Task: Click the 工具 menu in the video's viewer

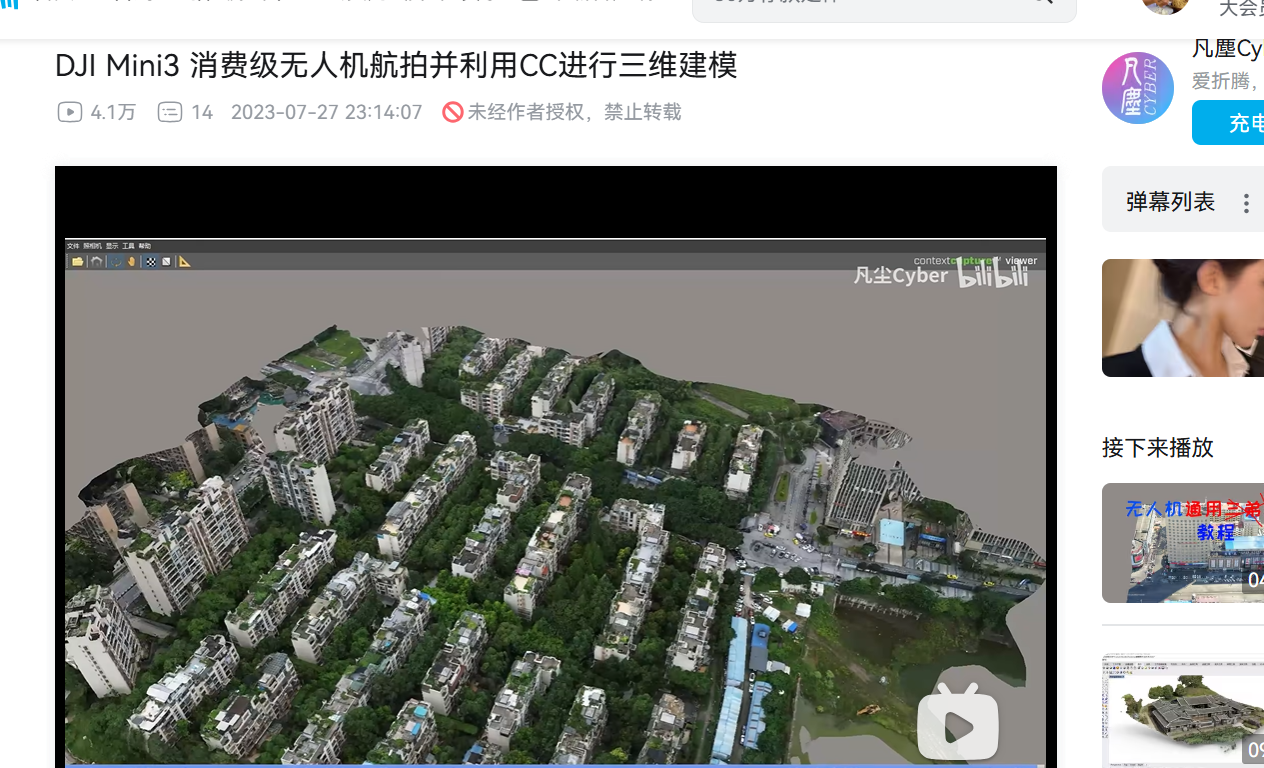Action: point(129,246)
